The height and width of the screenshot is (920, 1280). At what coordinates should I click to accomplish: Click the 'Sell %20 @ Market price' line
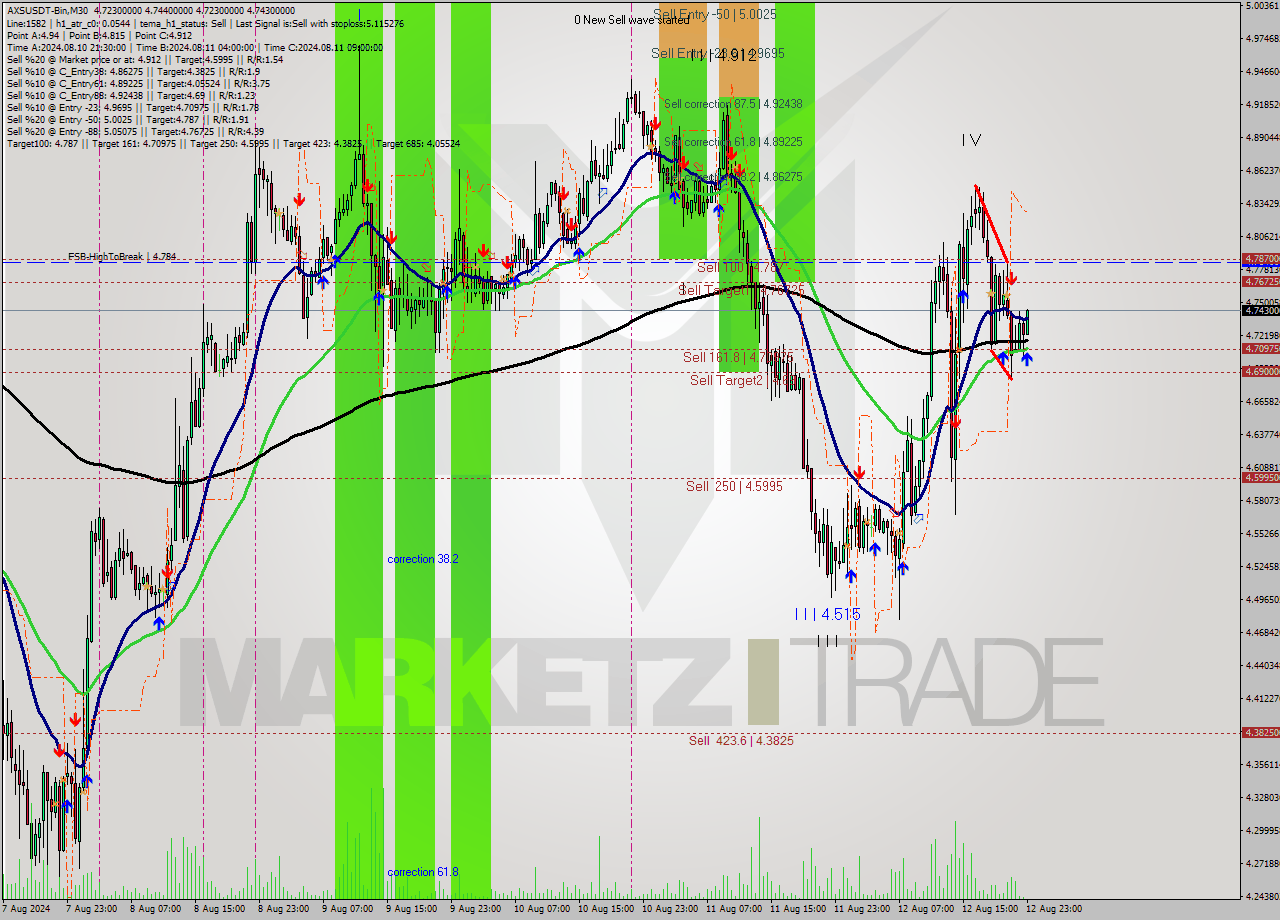tap(145, 60)
